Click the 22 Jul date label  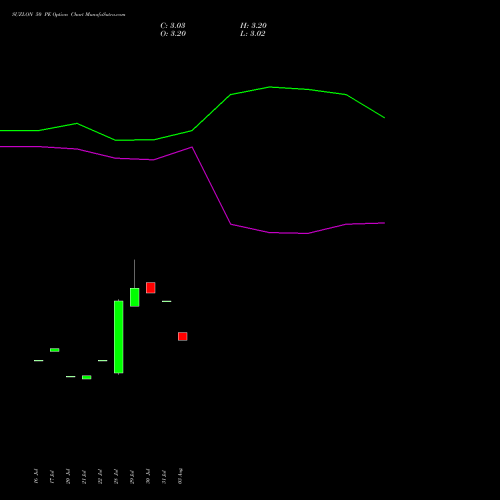pyautogui.click(x=100, y=476)
